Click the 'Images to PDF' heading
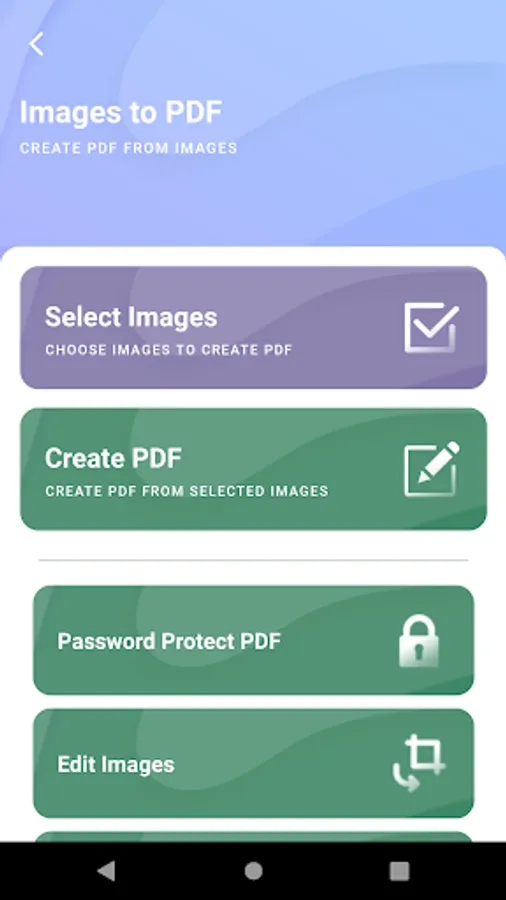The width and height of the screenshot is (506, 900). [121, 112]
